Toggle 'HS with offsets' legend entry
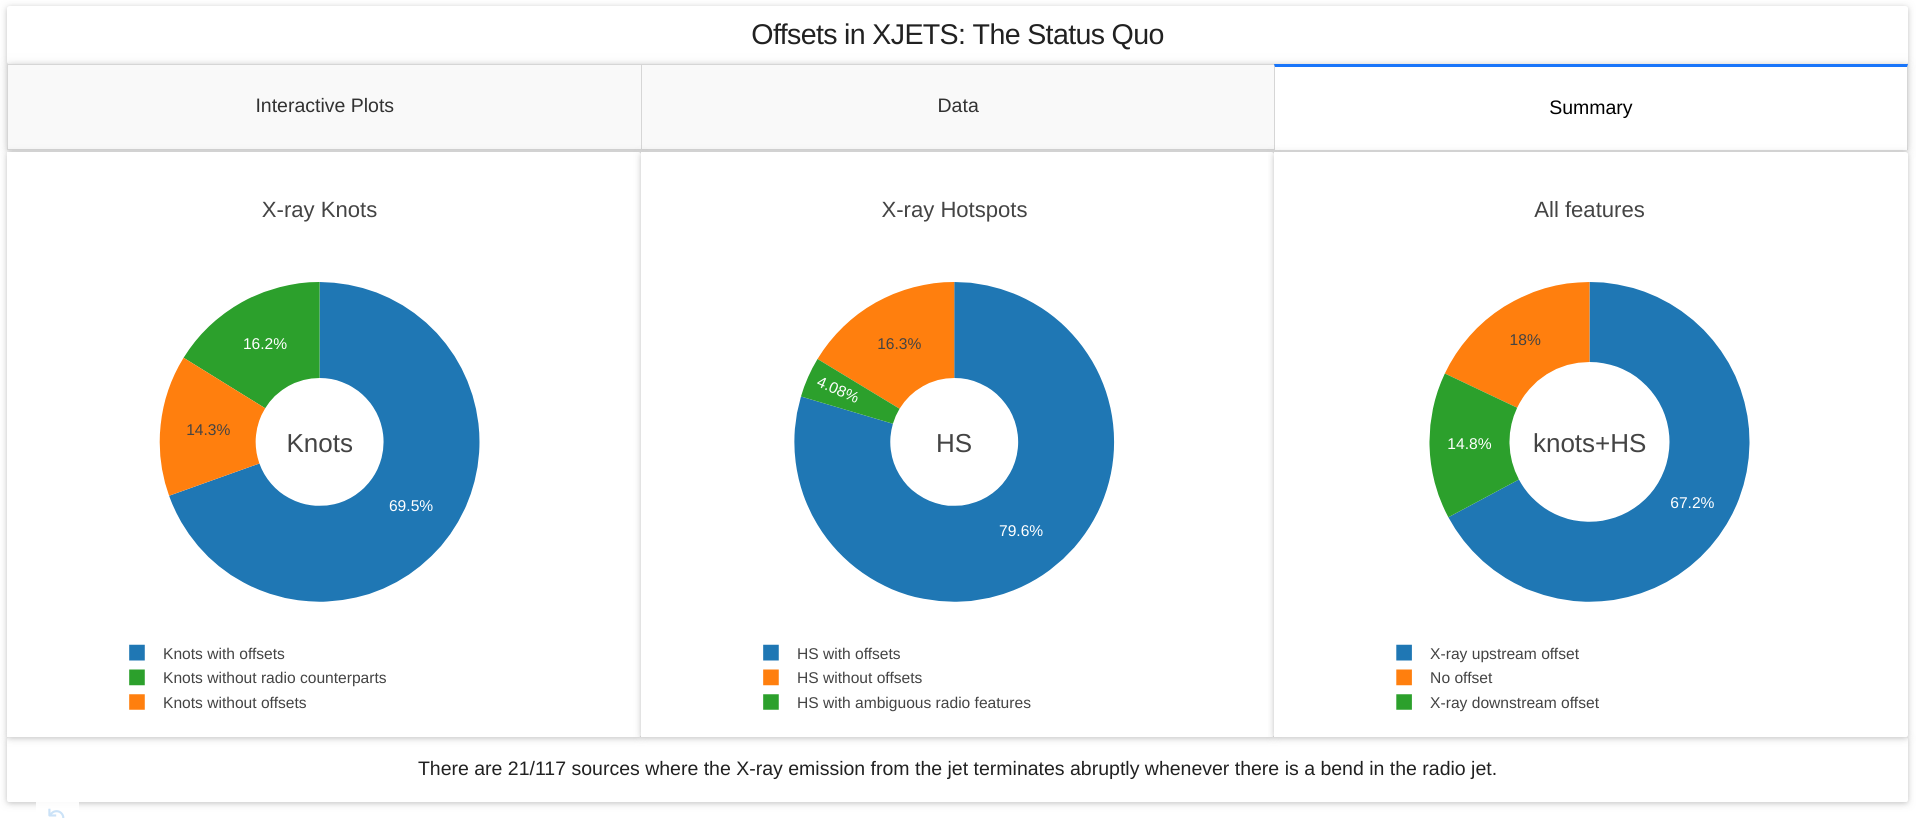 (x=848, y=654)
